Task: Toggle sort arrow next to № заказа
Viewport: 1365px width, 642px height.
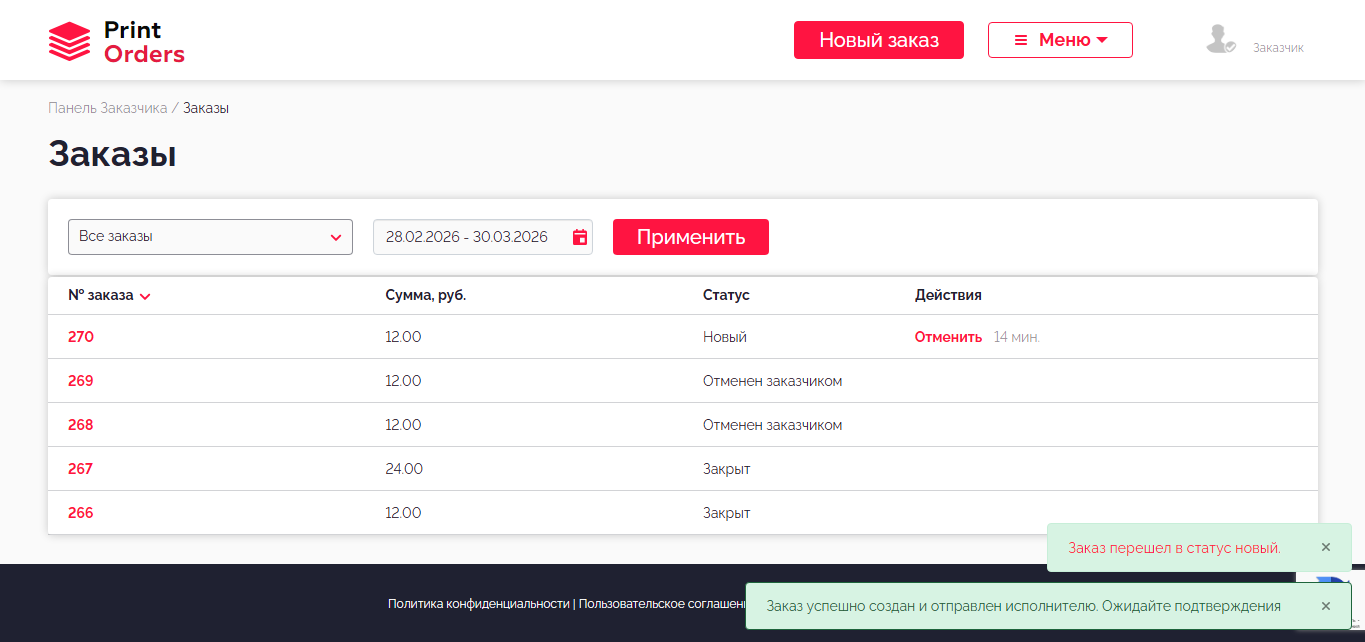Action: tap(145, 297)
